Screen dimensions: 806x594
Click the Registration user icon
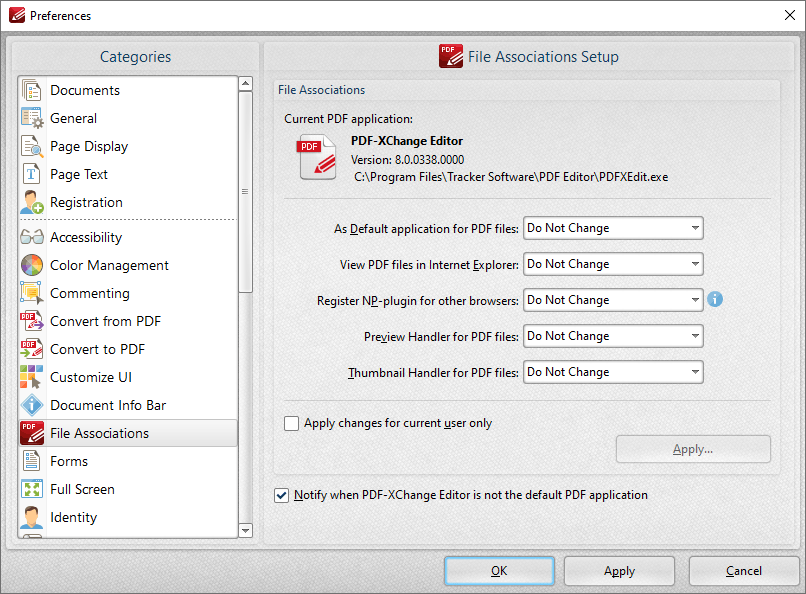[32, 202]
